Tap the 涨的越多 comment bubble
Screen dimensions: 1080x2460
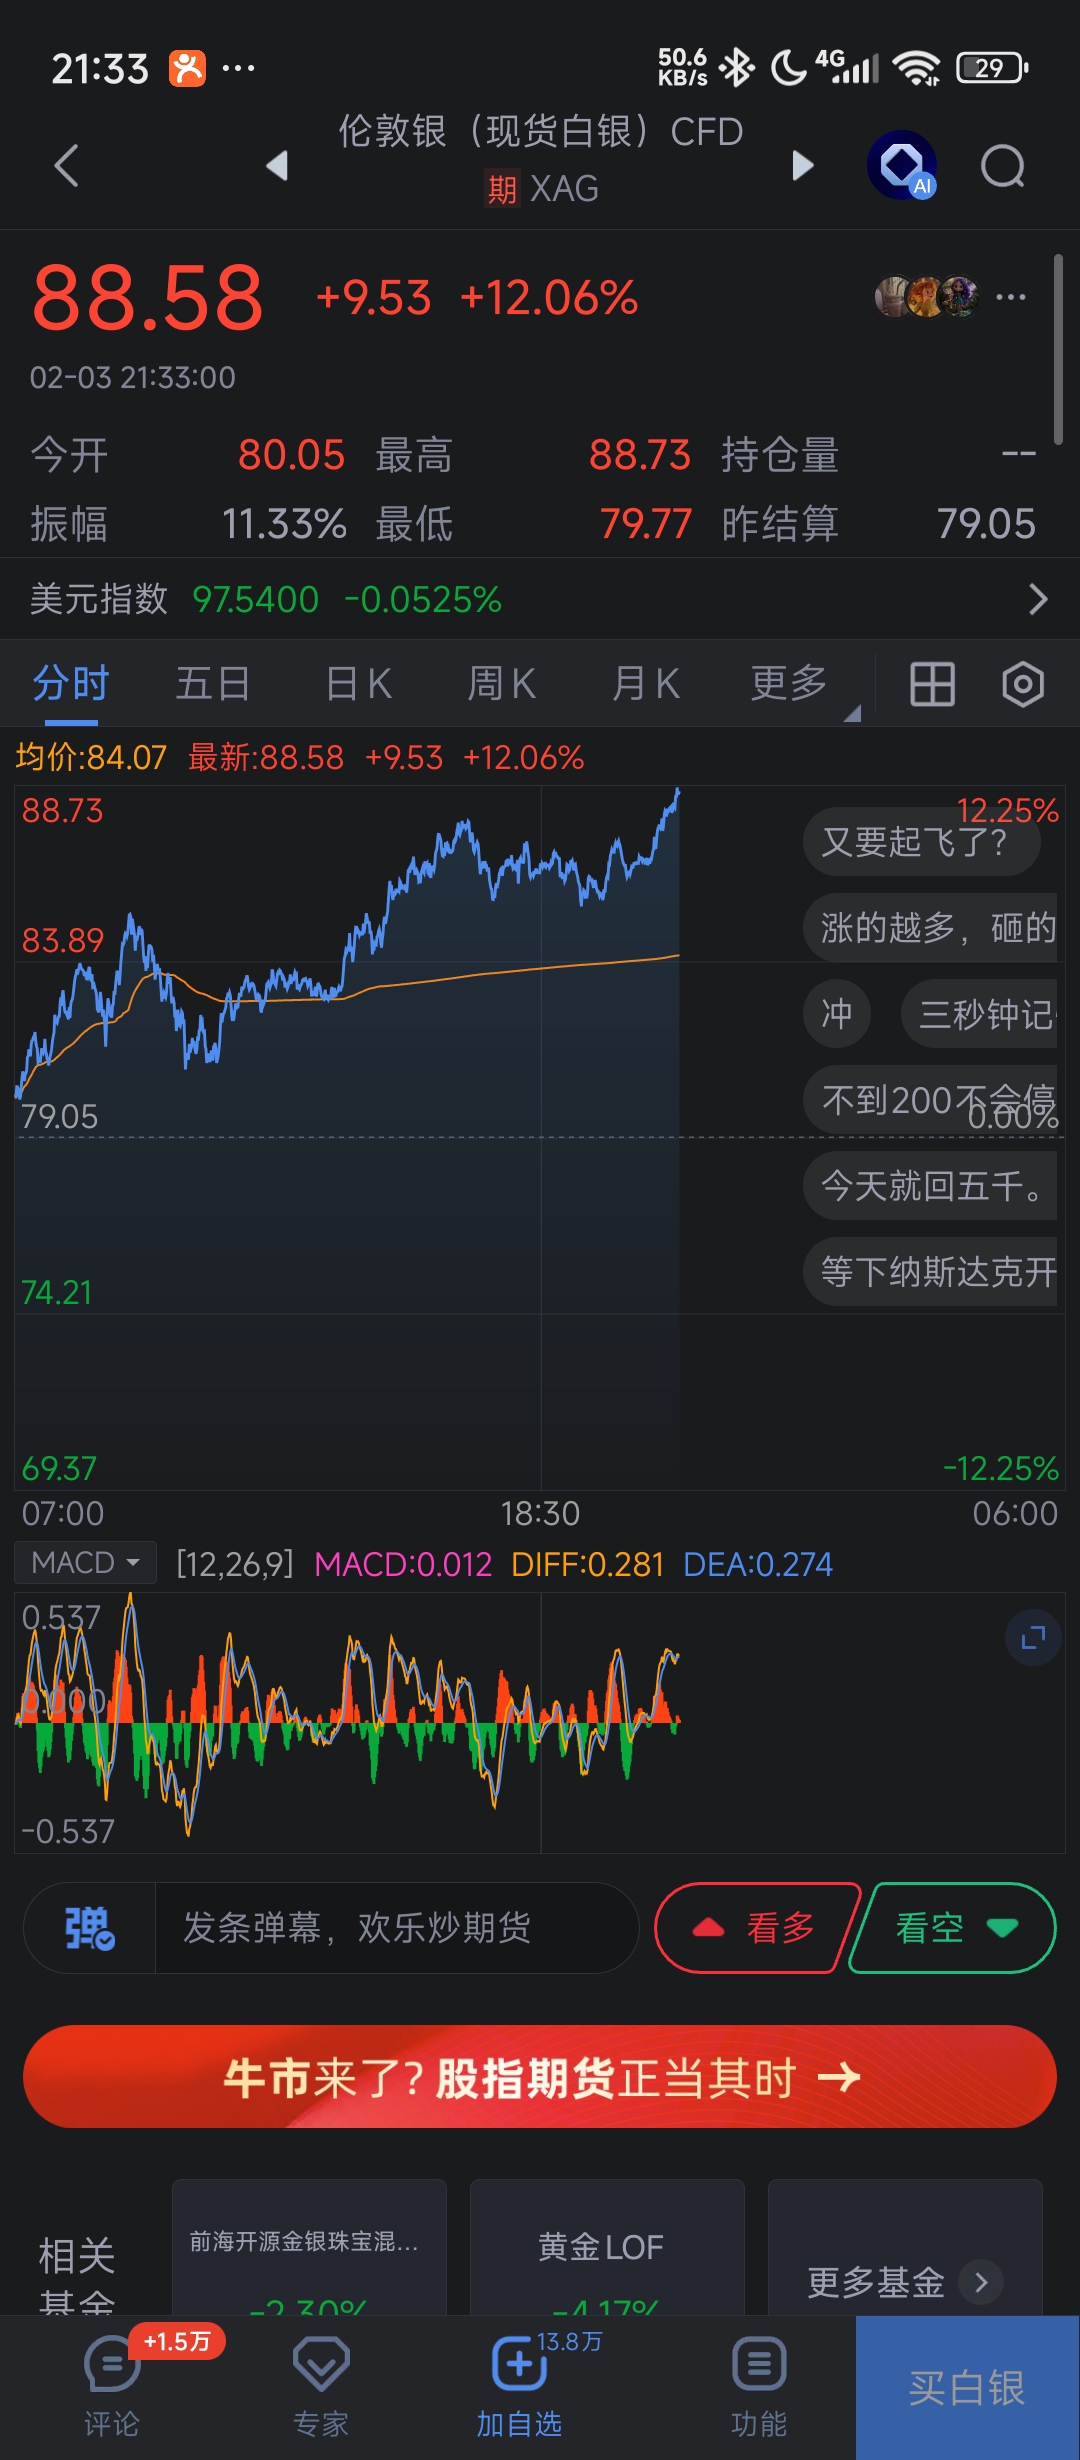click(x=930, y=927)
